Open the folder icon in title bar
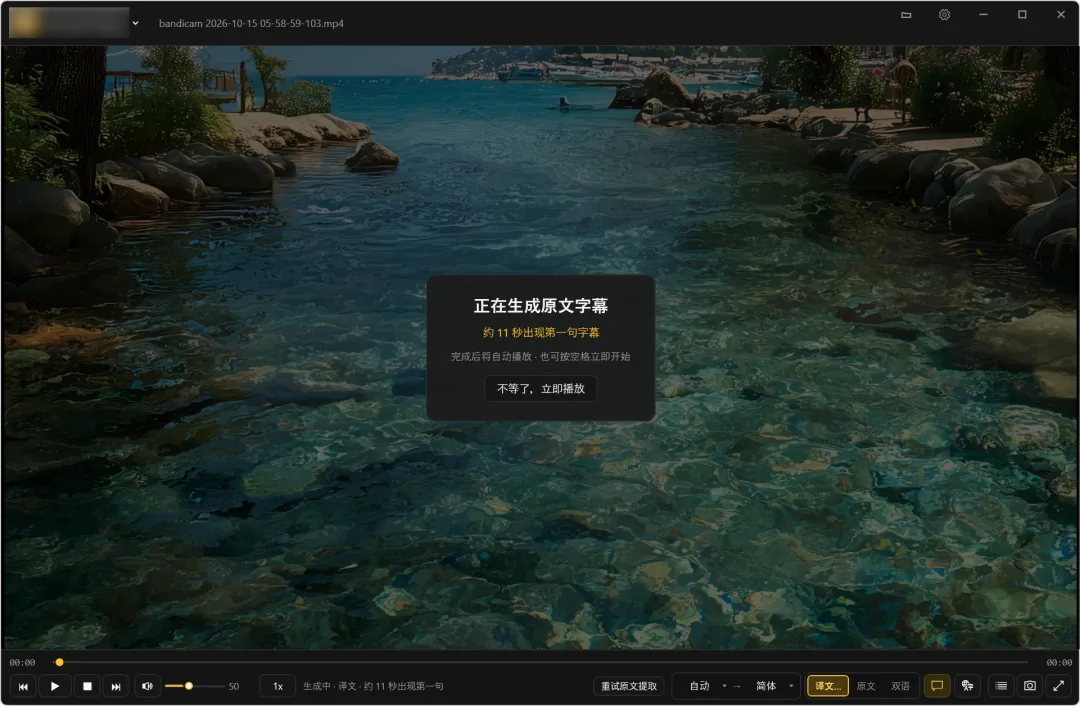This screenshot has height=706, width=1080. [x=906, y=15]
